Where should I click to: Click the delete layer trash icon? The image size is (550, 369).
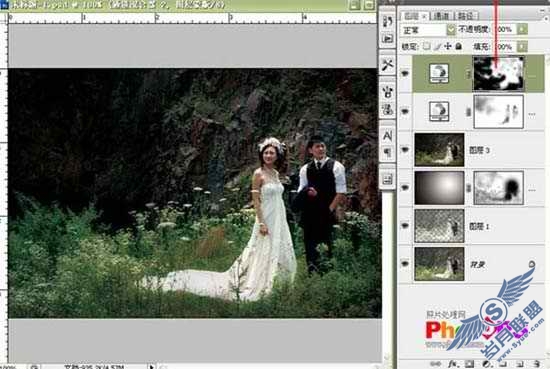(x=537, y=364)
